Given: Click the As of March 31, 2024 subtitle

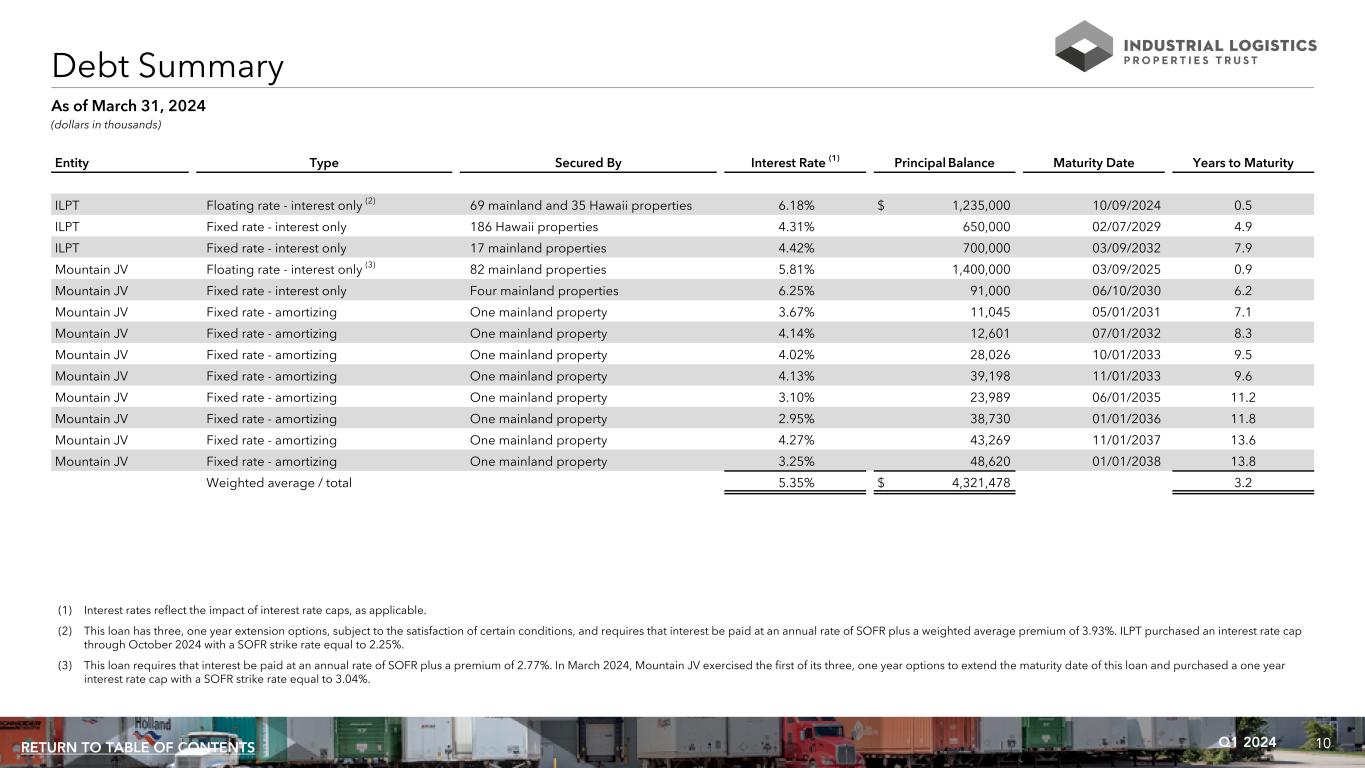Looking at the screenshot, I should point(129,106).
